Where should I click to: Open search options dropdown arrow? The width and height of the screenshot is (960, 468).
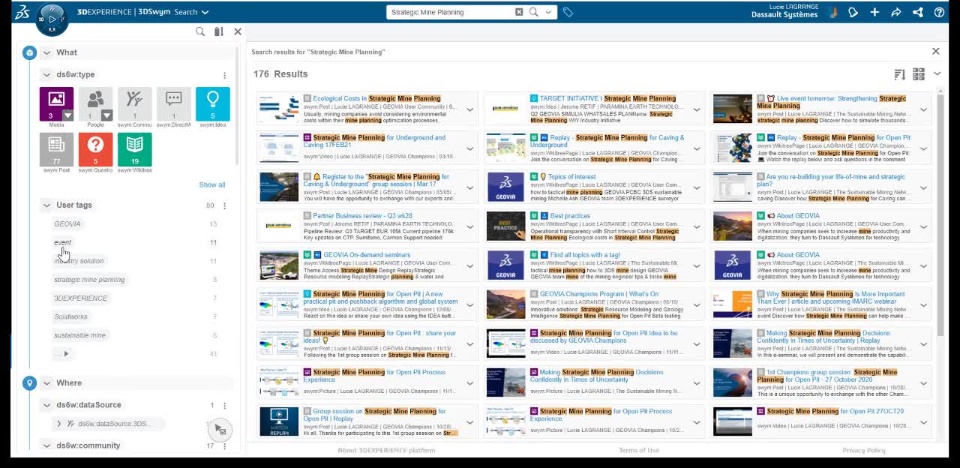point(548,12)
